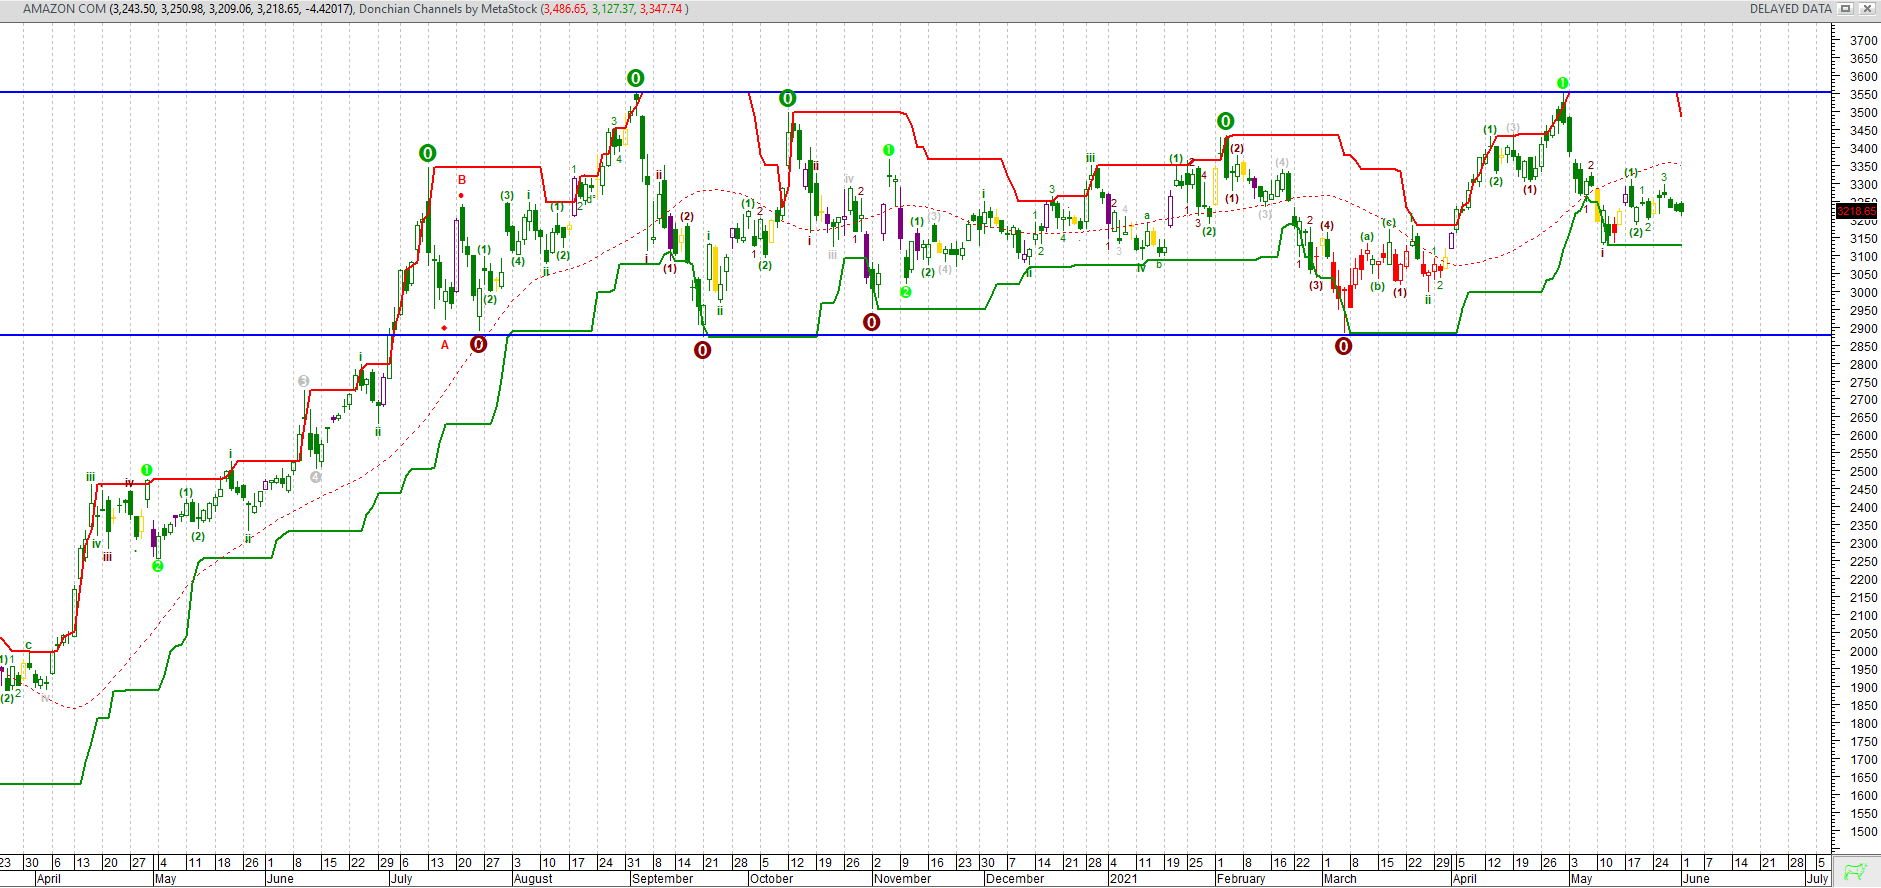1881x888 pixels.
Task: Click the DELAYED DATA label
Action: 1790,9
